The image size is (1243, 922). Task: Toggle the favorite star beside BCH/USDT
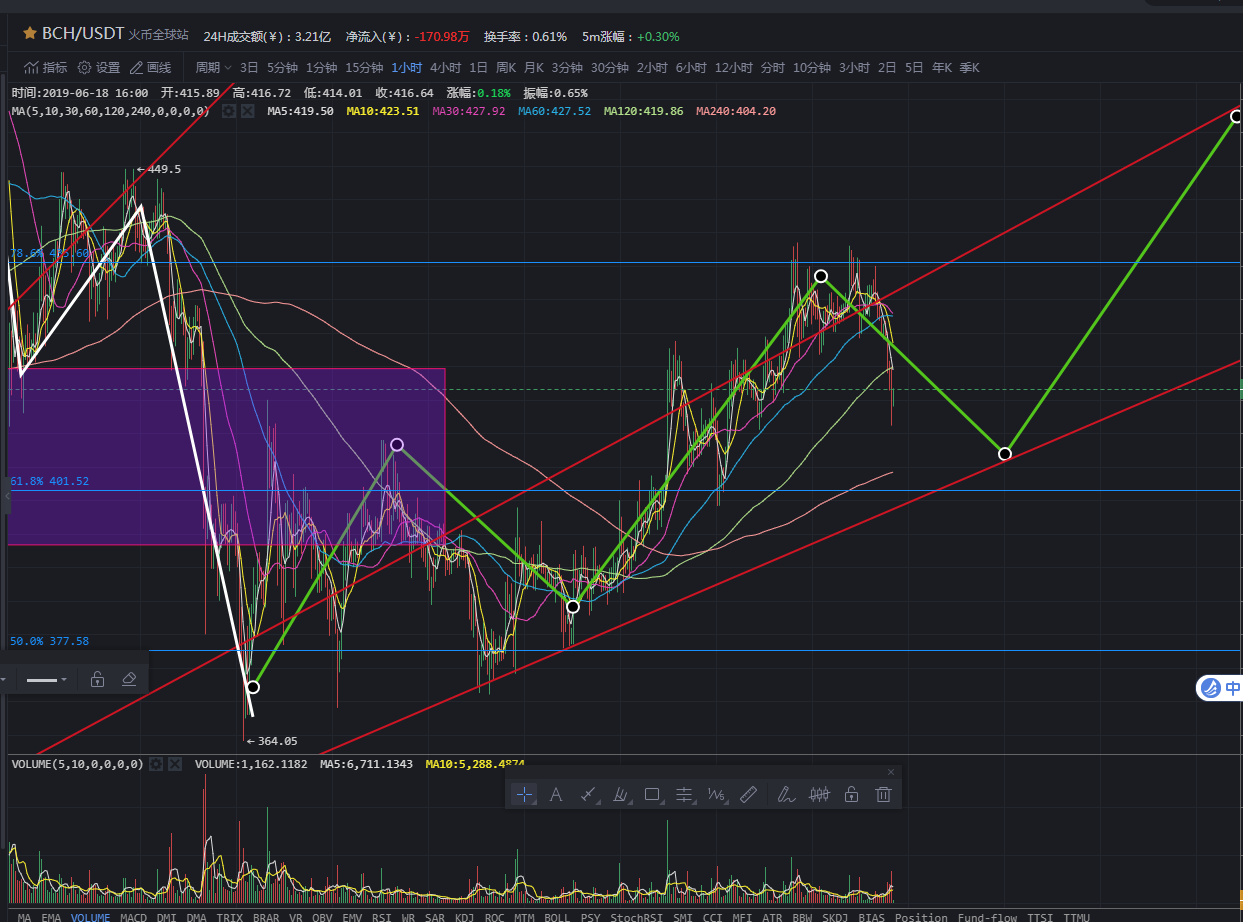29,34
